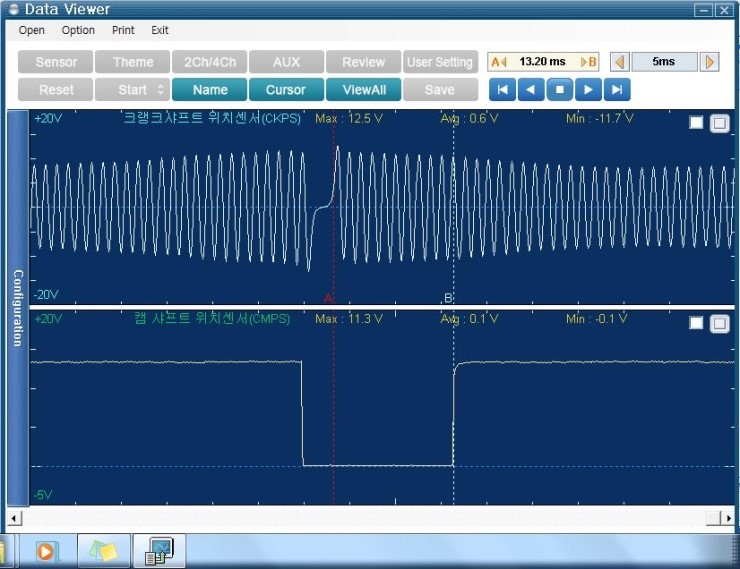The height and width of the screenshot is (569, 740).
Task: Decrease the time base with left arrow
Action: pos(620,62)
